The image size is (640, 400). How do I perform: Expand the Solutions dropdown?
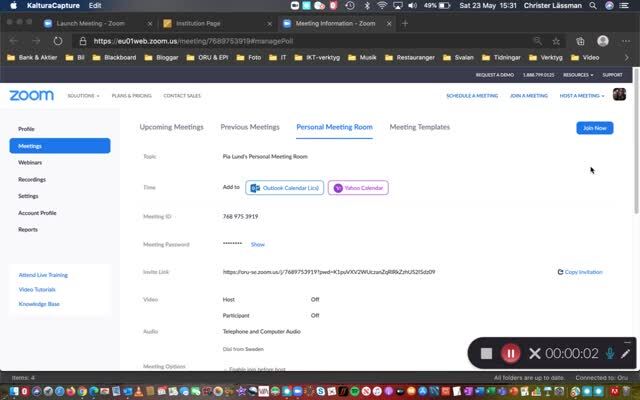[x=83, y=96]
